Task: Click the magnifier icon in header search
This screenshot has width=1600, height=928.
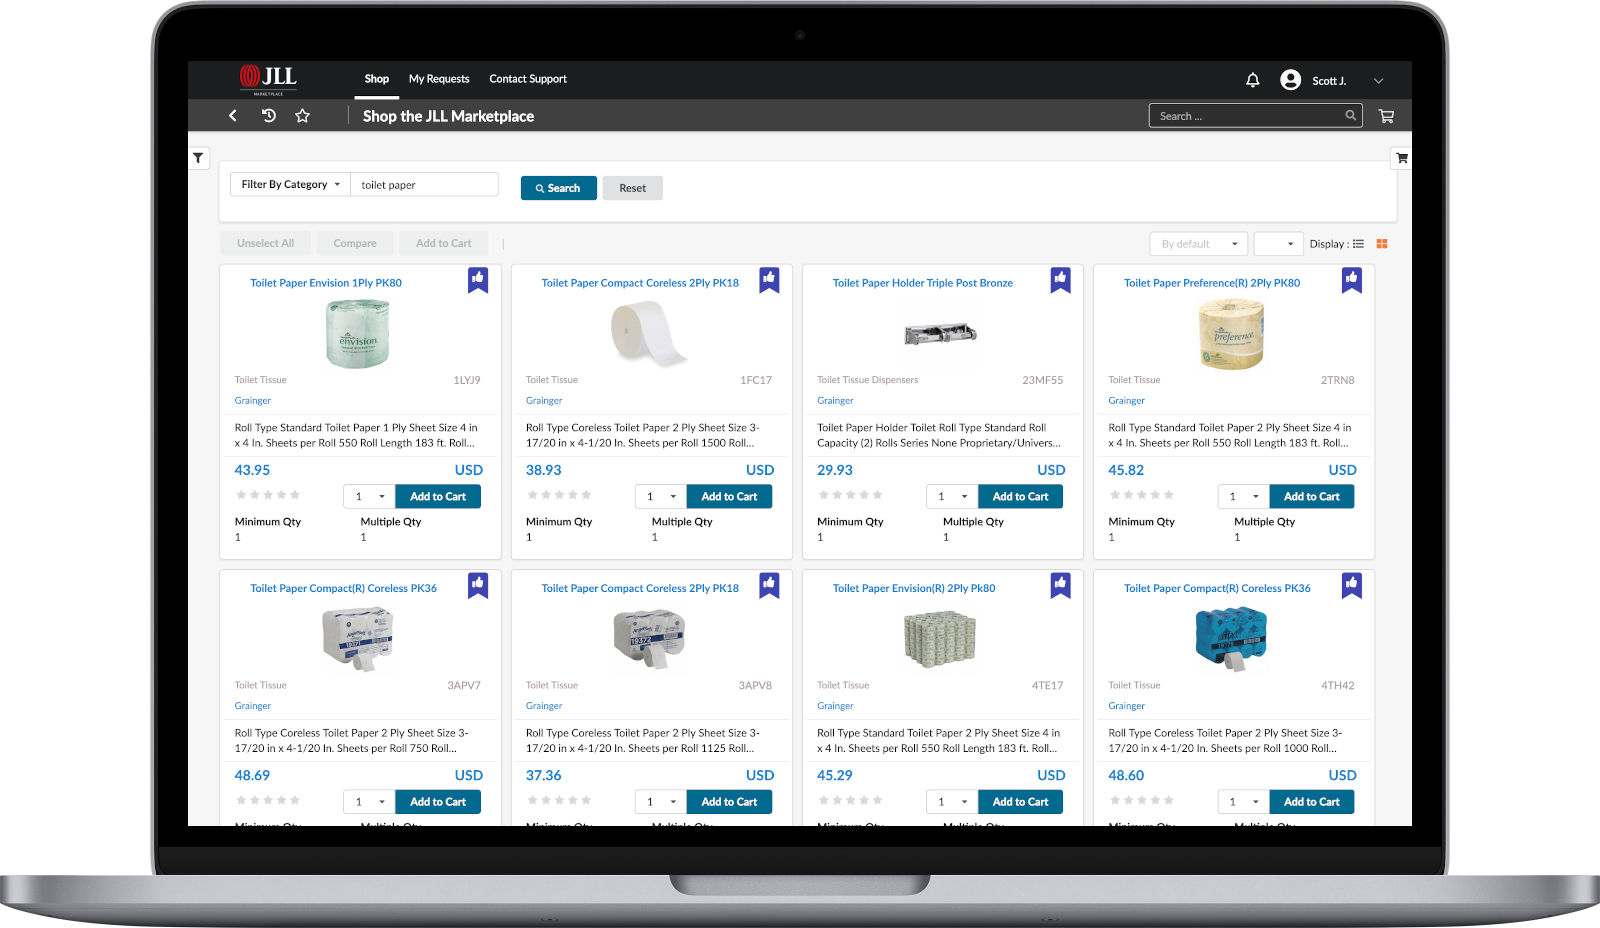Action: 1350,116
